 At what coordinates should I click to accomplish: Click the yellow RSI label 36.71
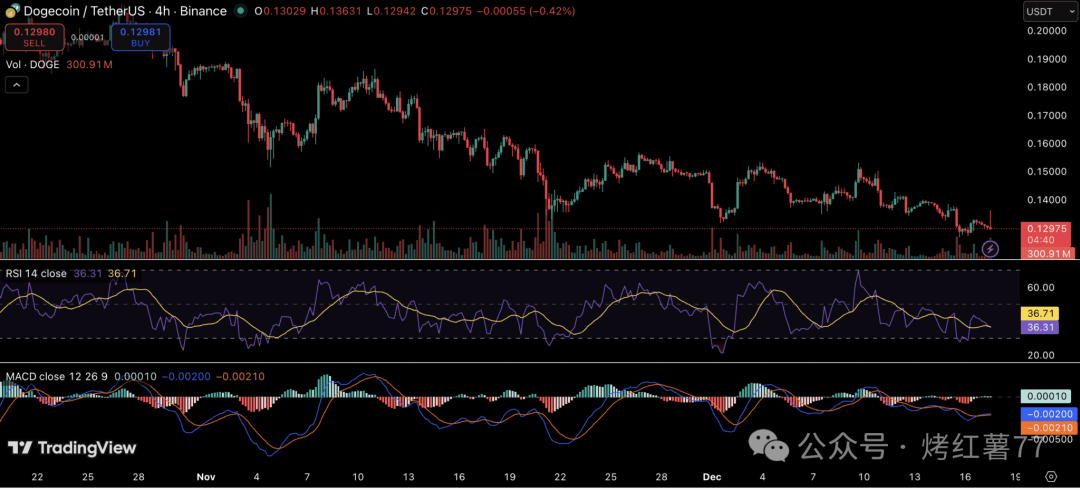click(1041, 313)
